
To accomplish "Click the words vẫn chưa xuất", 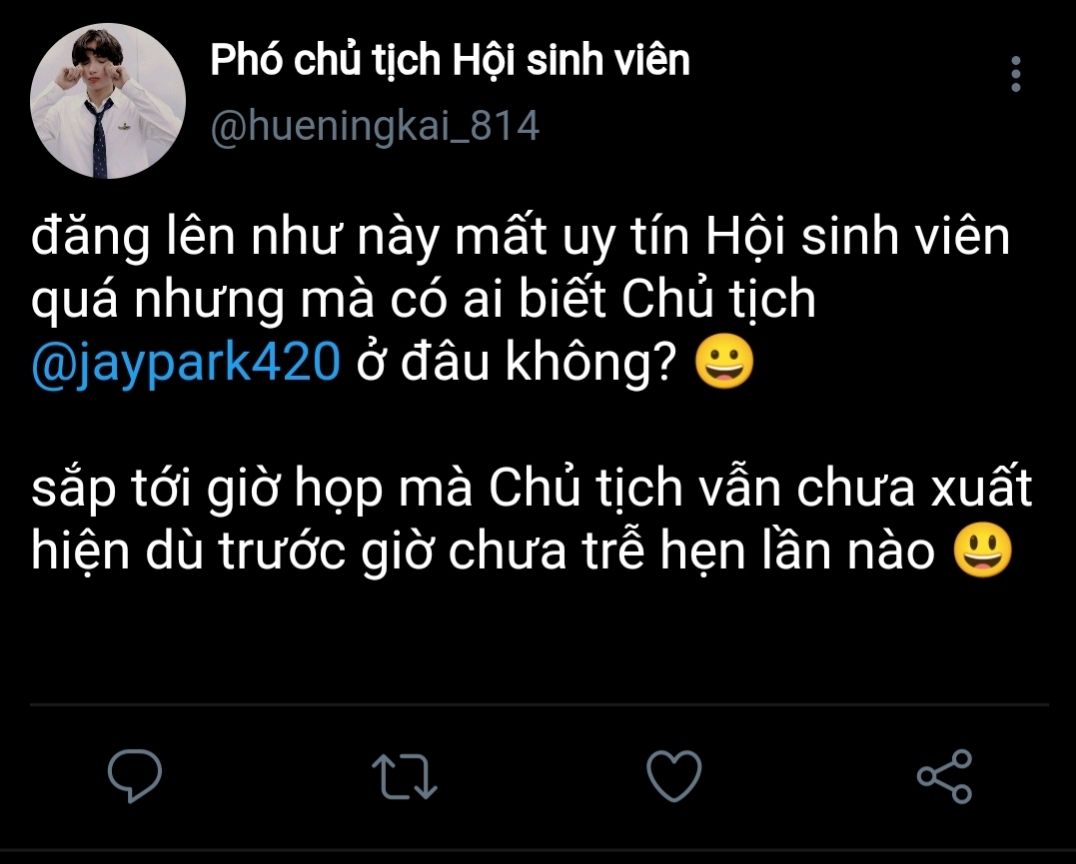I will 865,487.
